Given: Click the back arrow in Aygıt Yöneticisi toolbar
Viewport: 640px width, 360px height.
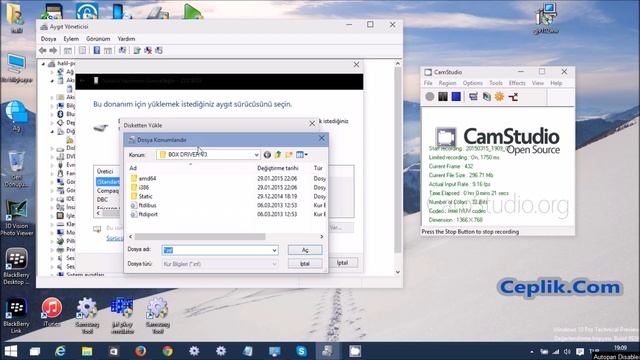Looking at the screenshot, I should [x=42, y=51].
